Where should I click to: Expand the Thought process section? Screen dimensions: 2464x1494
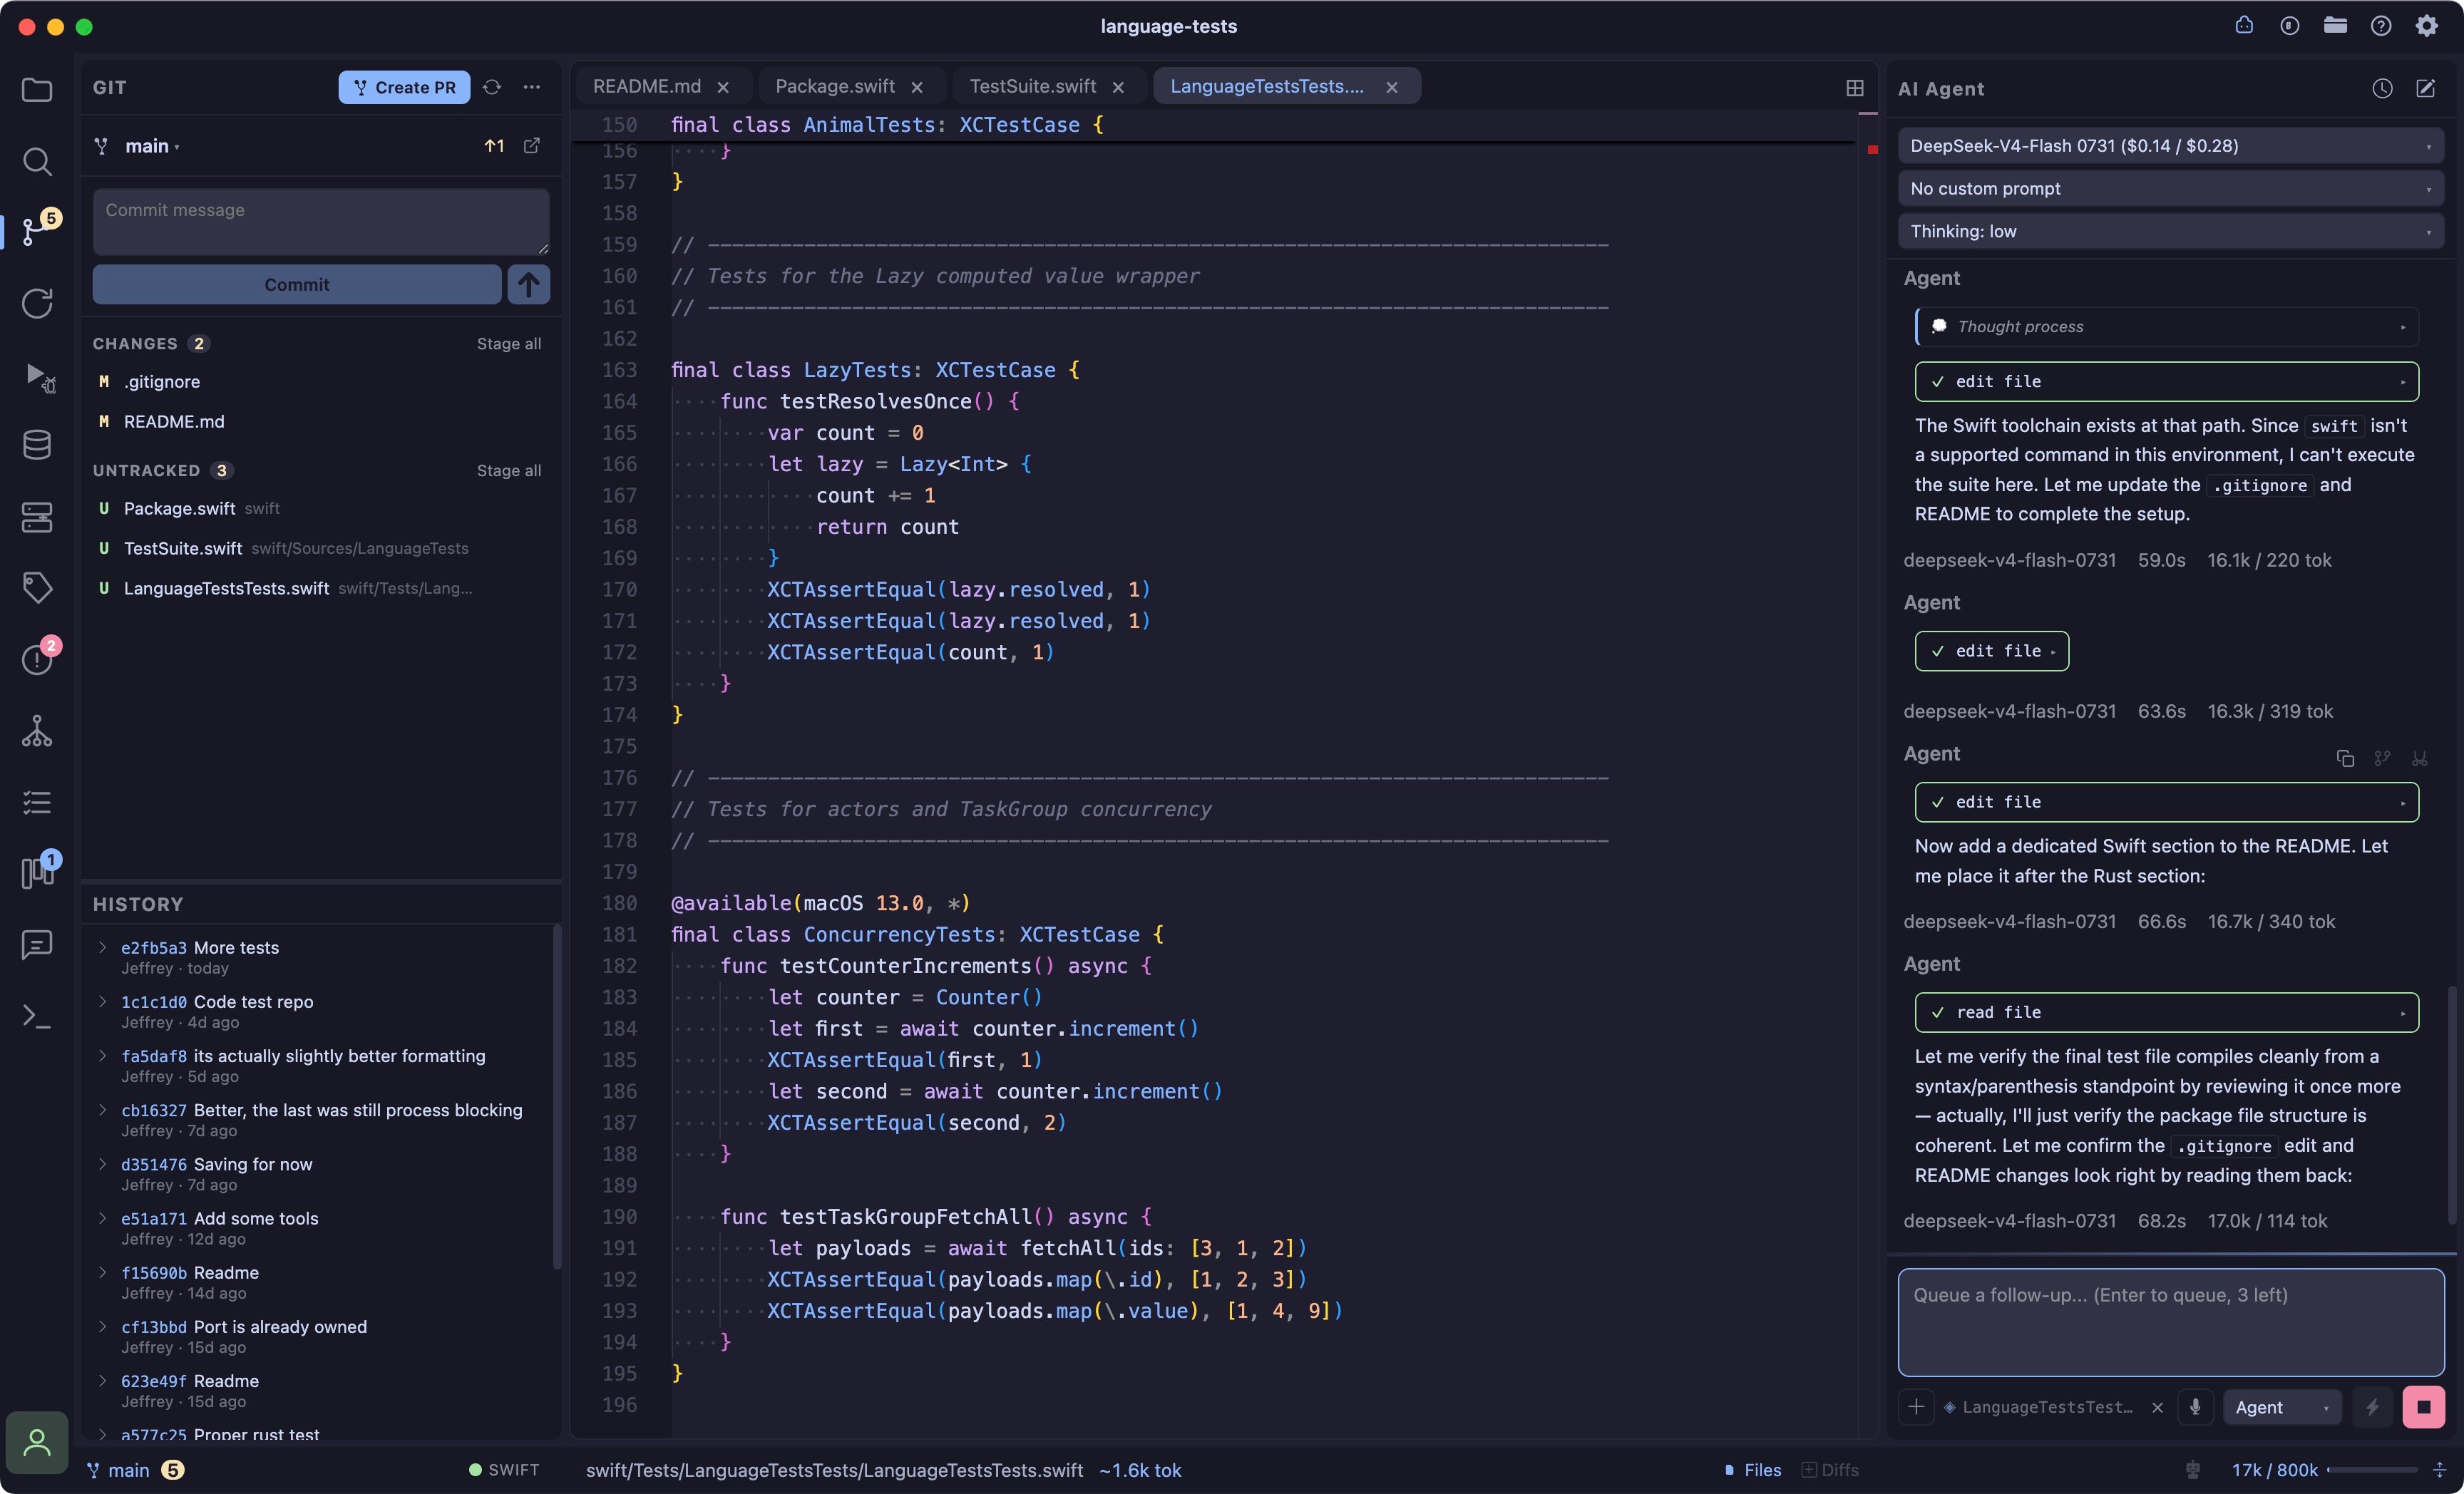pos(2166,327)
